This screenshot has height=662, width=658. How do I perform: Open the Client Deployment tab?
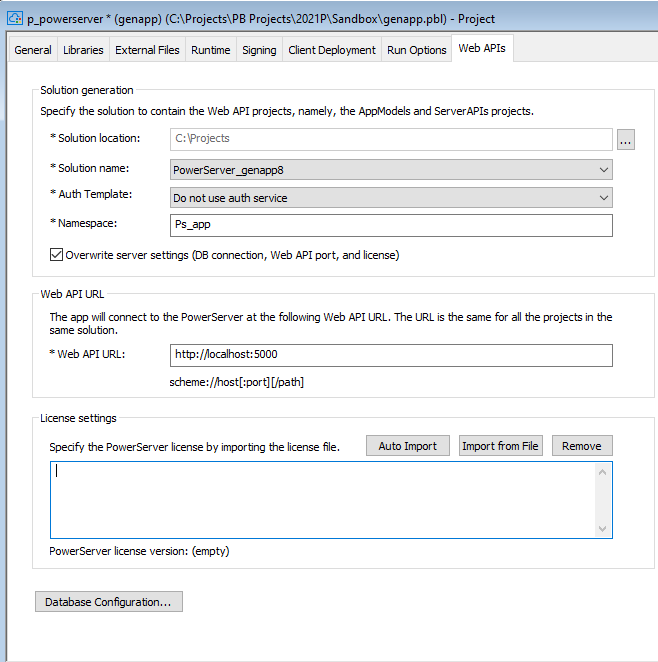(x=332, y=50)
